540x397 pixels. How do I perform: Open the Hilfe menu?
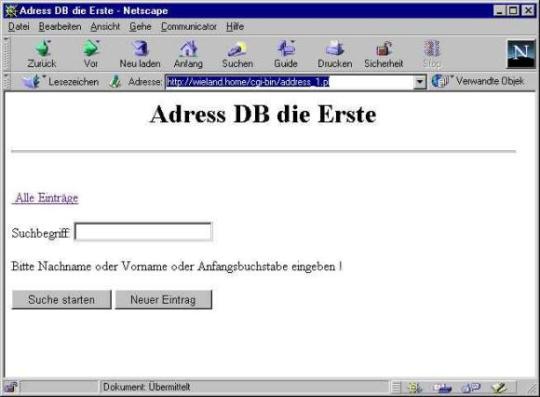coord(235,27)
